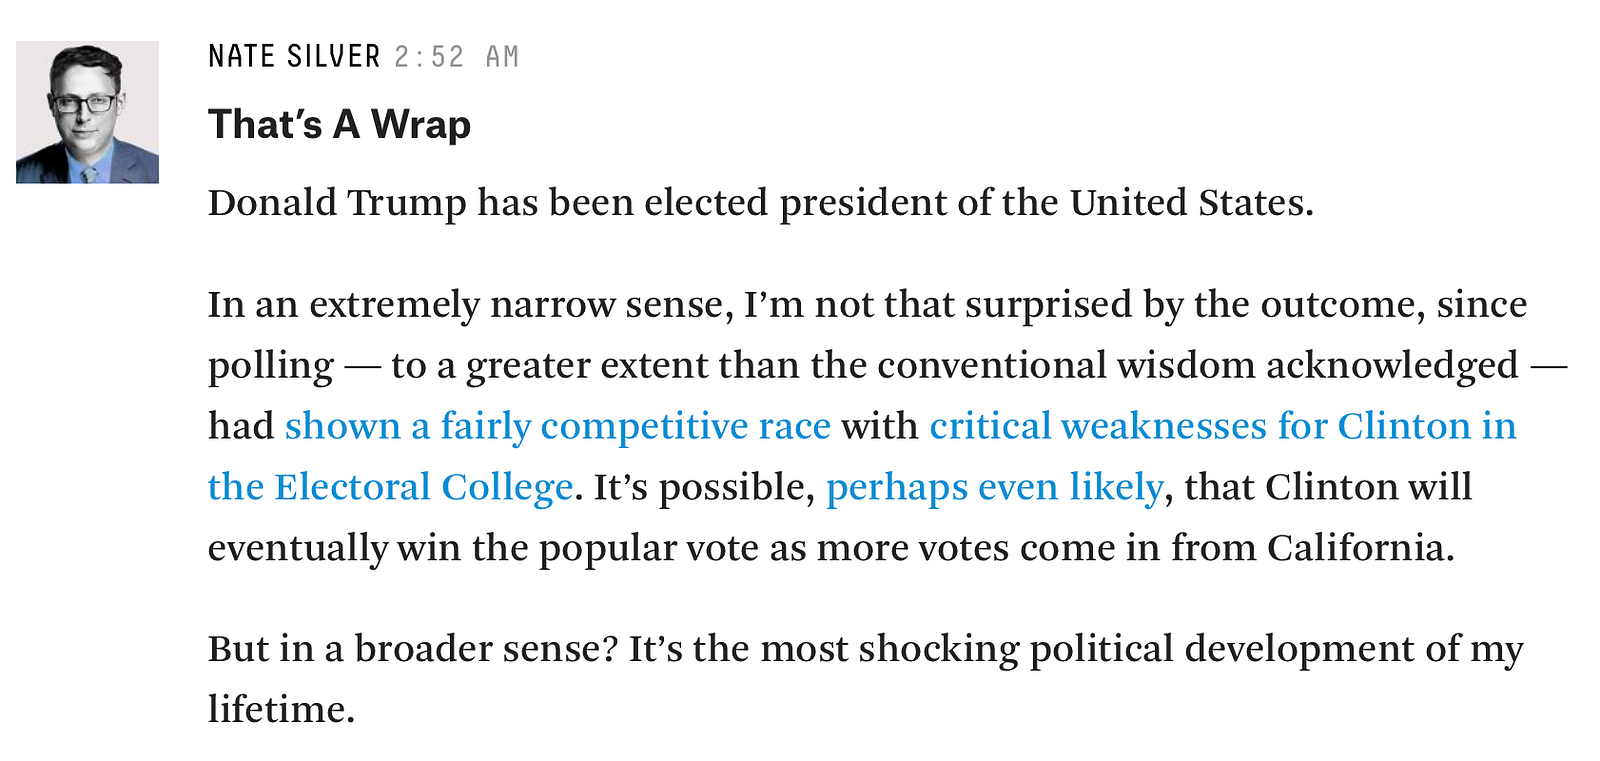
Task: Click the 2:52 AM post timestamp
Action: pyautogui.click(x=456, y=57)
